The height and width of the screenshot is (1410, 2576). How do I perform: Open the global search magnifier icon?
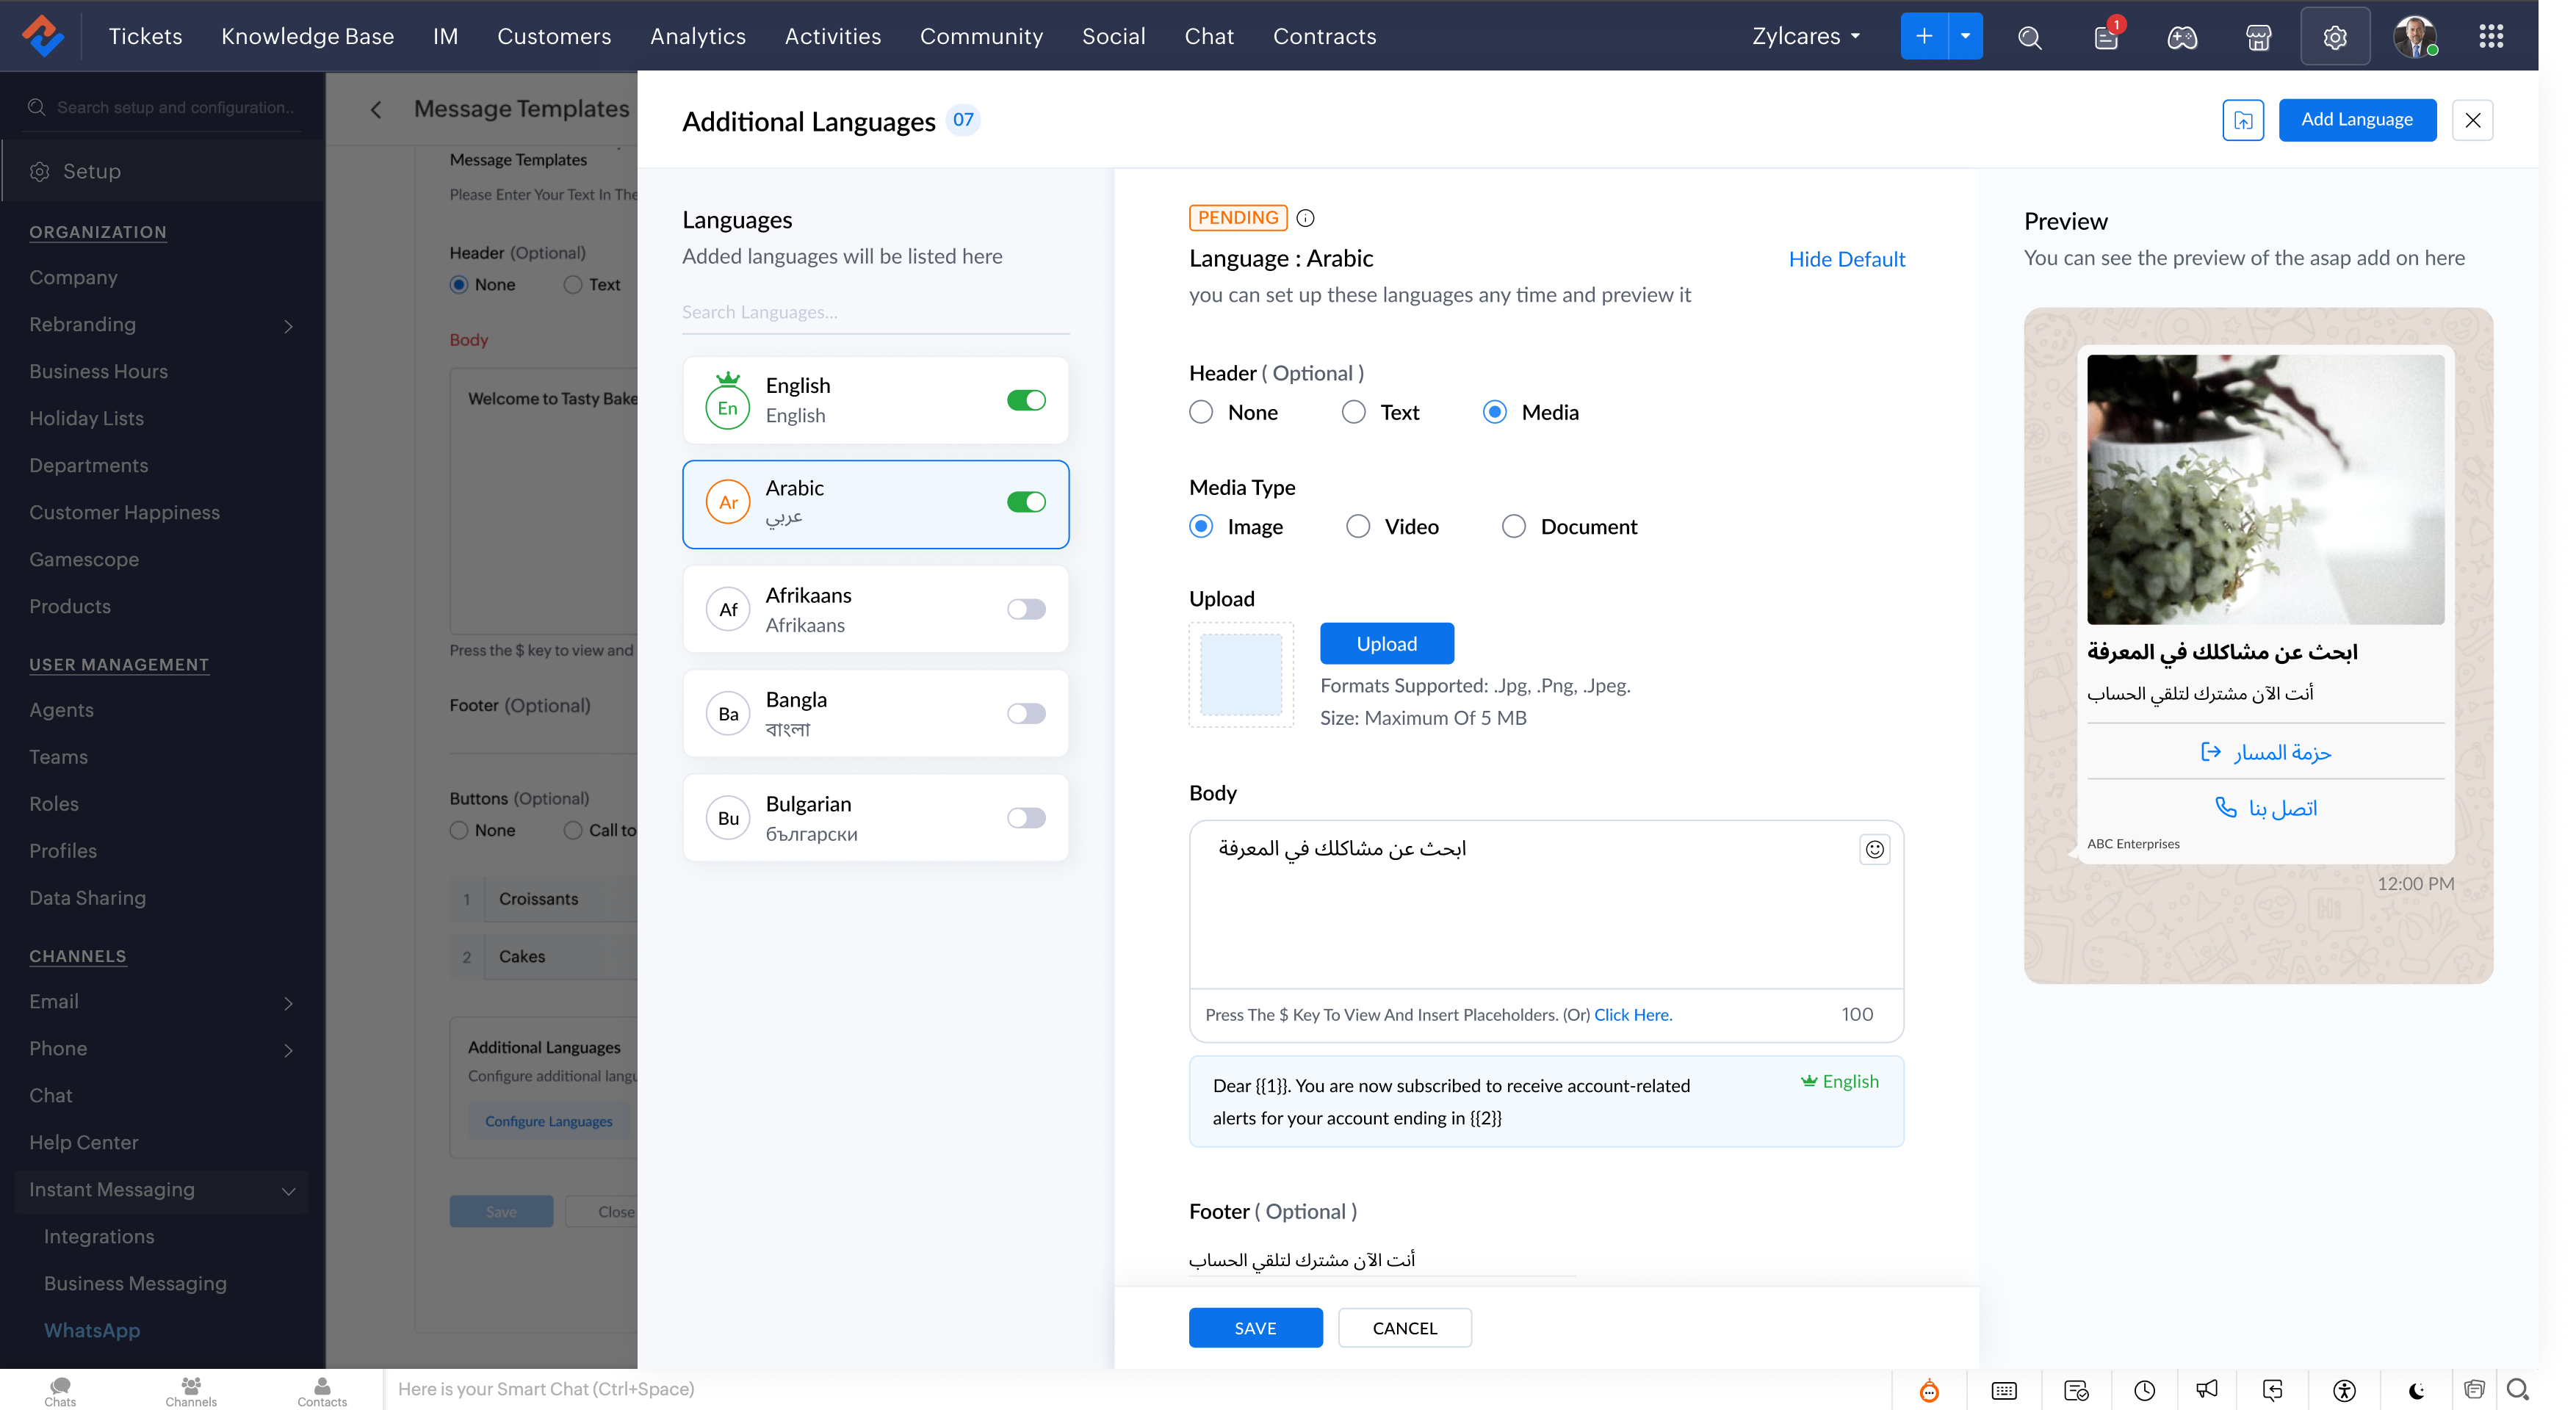pyautogui.click(x=2029, y=37)
